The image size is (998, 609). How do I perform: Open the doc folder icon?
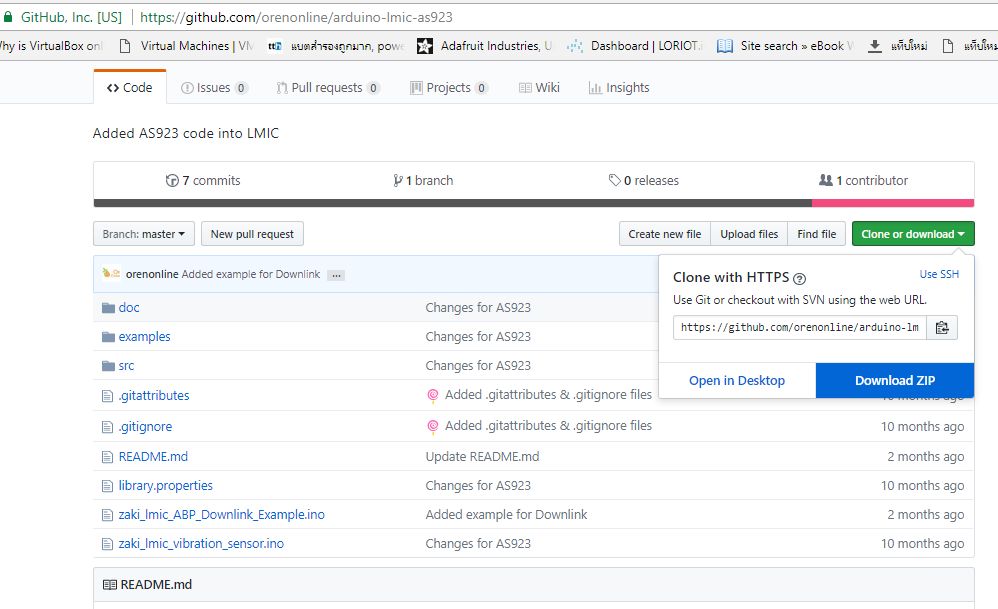(x=108, y=308)
